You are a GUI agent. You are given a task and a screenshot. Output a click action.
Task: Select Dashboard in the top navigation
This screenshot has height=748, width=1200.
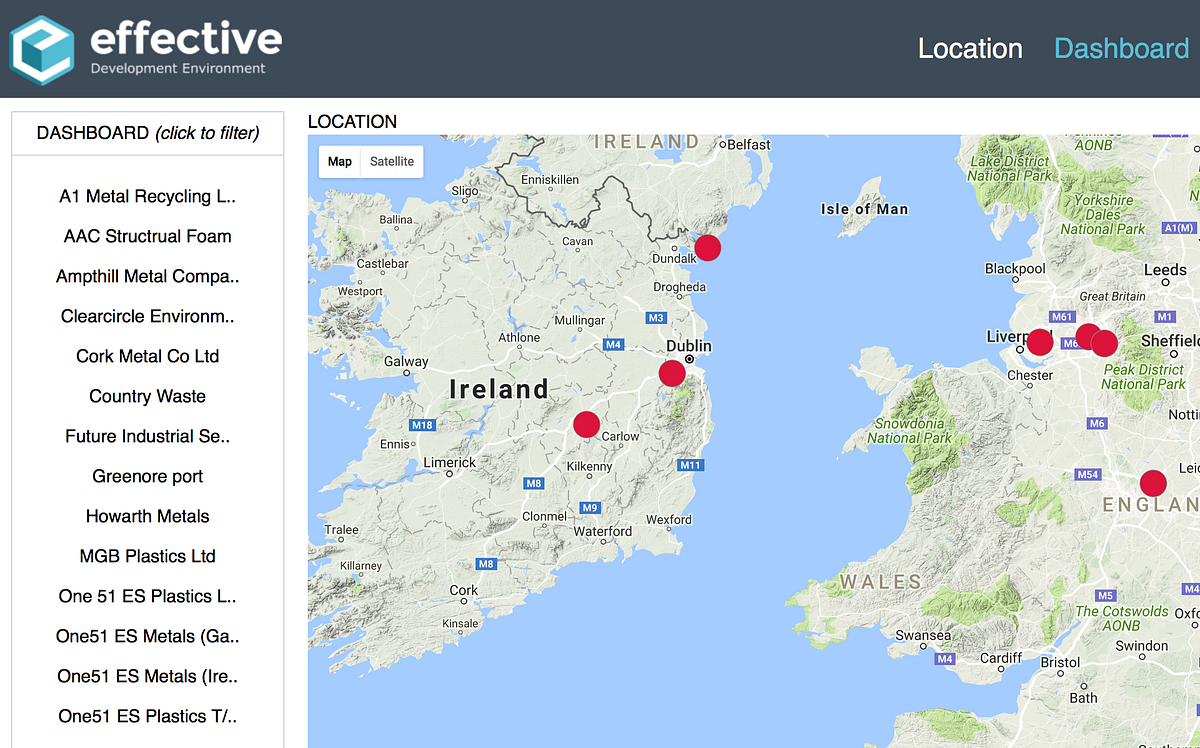click(x=1122, y=47)
